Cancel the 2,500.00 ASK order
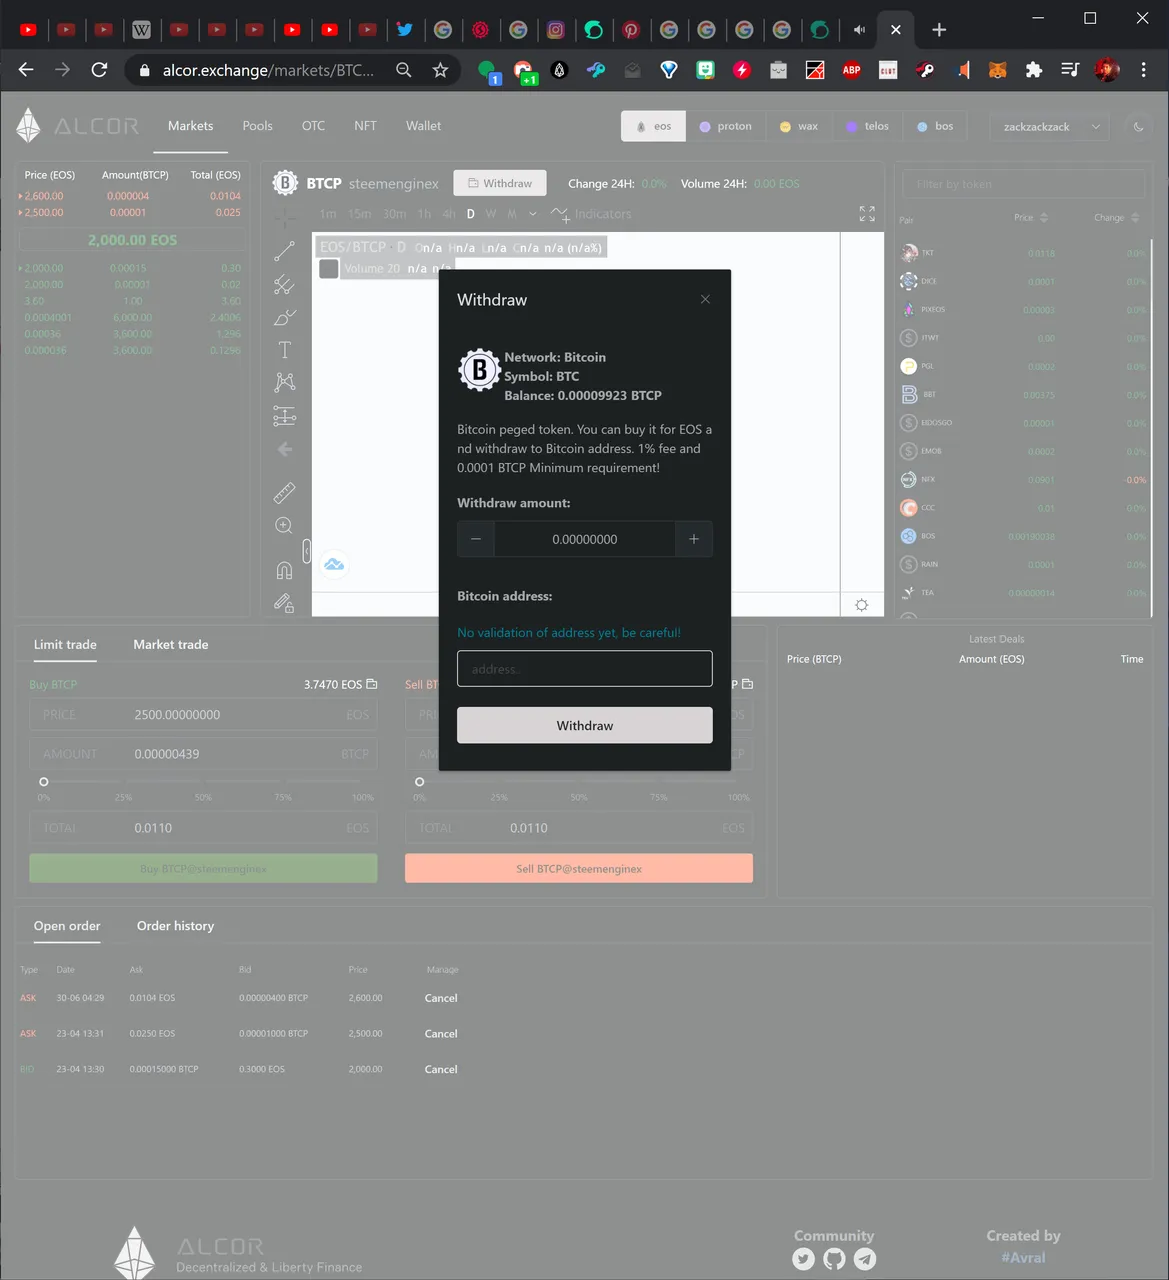 (x=441, y=1034)
